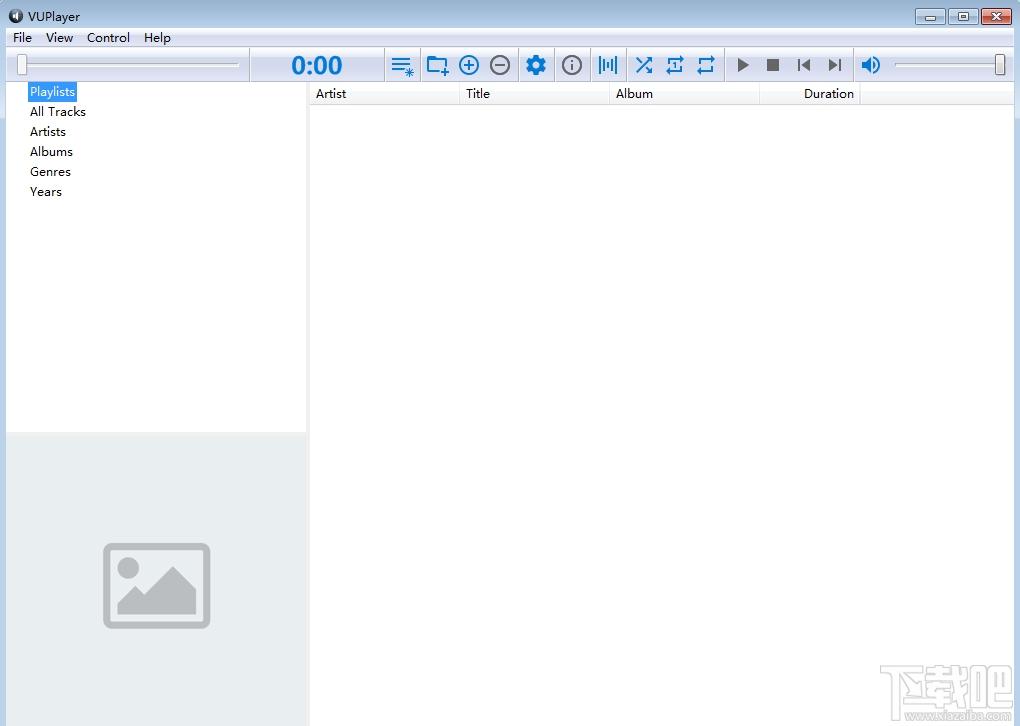
Task: Toggle repeat track mode
Action: [675, 65]
